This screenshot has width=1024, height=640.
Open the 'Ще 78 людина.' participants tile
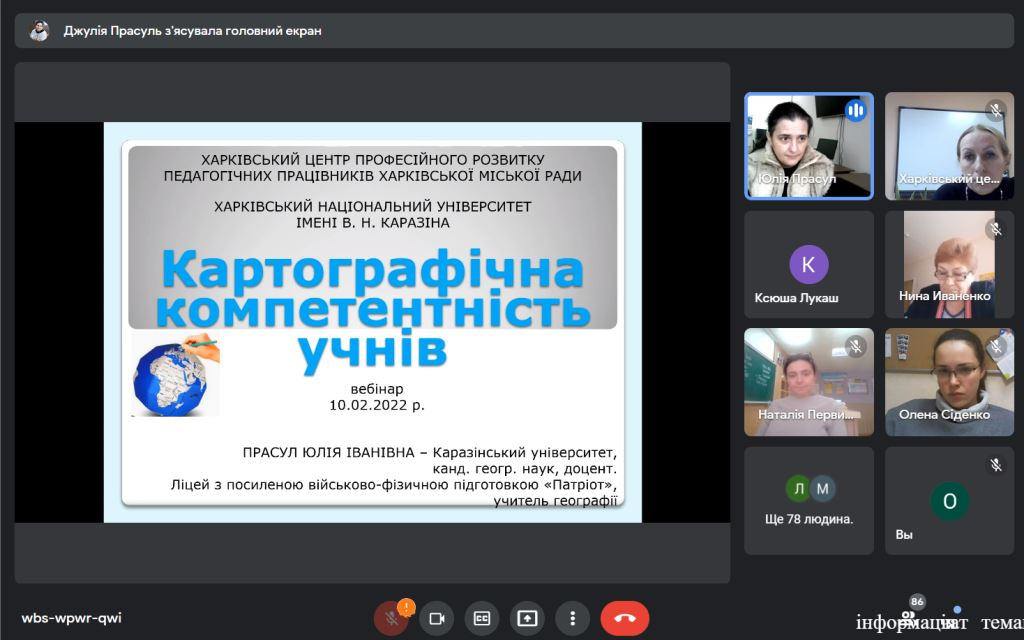[809, 501]
